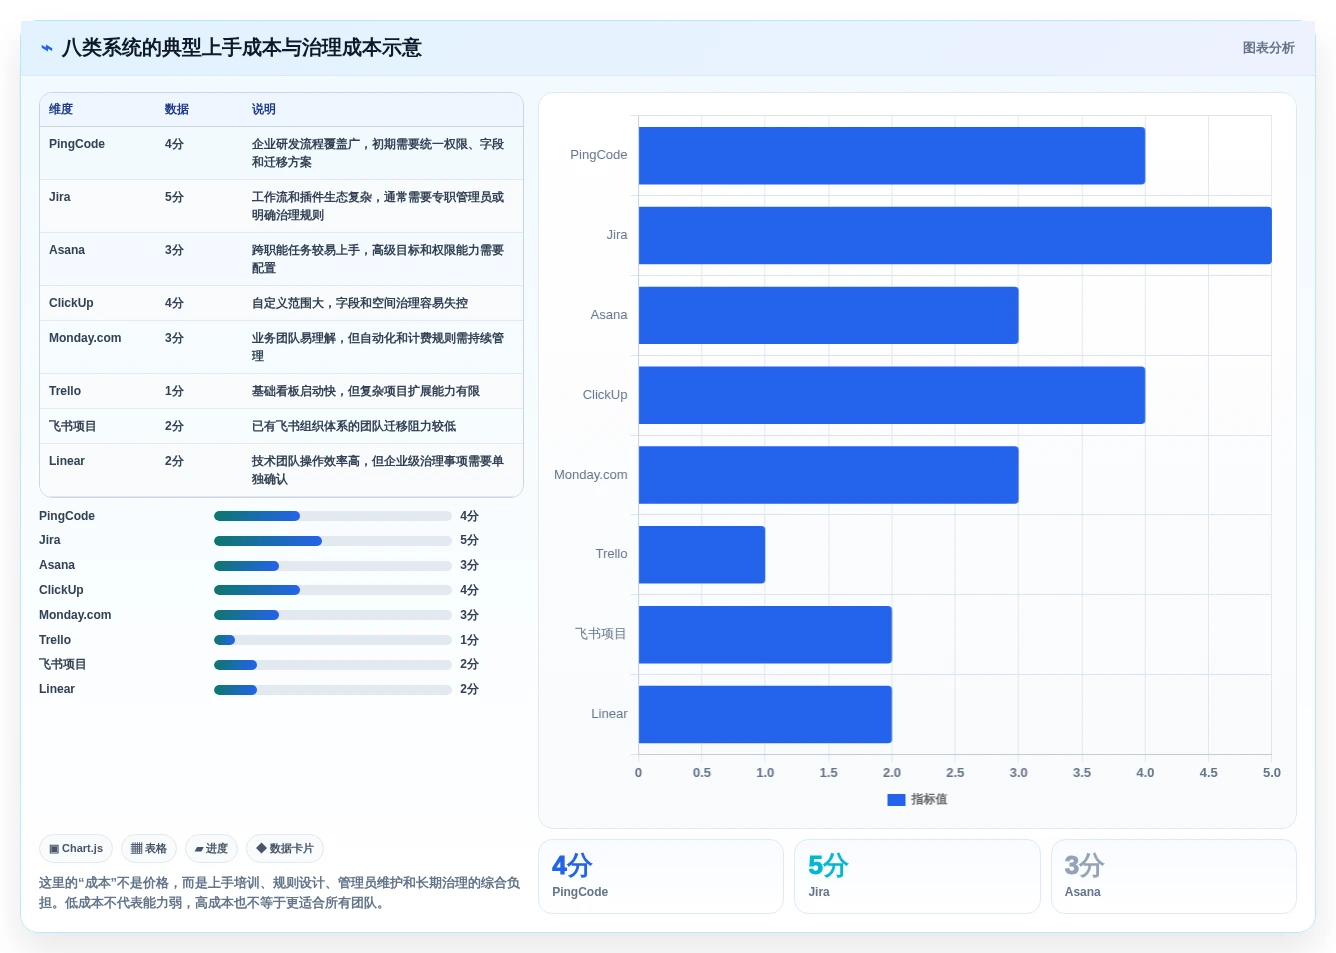This screenshot has height=953, width=1336.
Task: Click the Monday.com bar in chart
Action: (x=829, y=475)
